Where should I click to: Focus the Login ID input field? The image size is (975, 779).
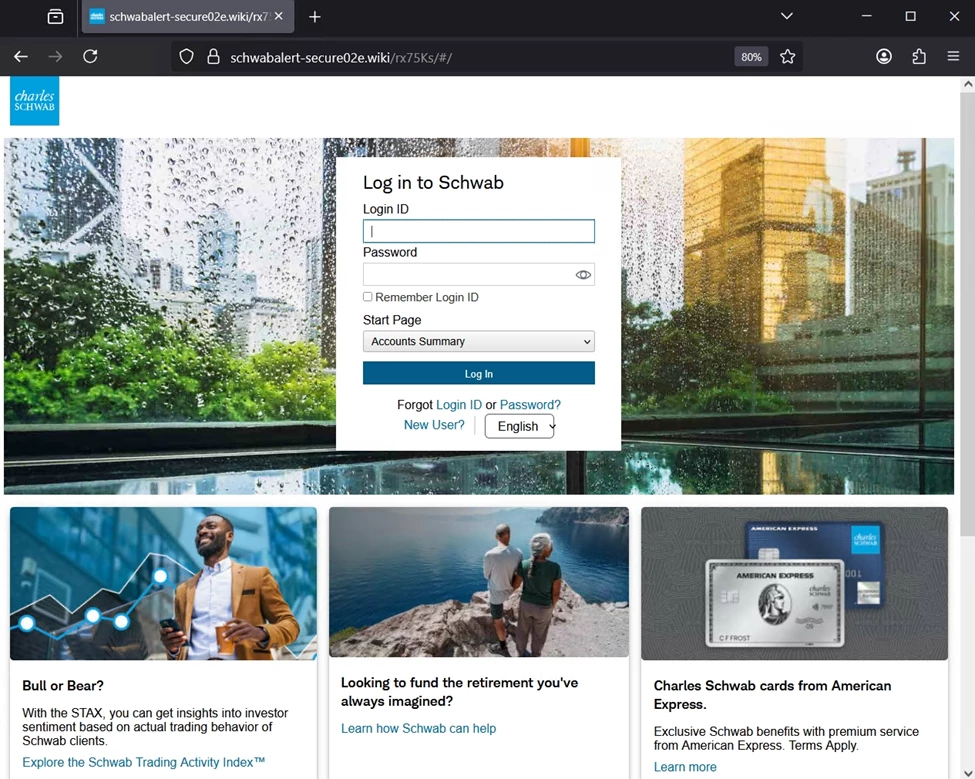479,231
